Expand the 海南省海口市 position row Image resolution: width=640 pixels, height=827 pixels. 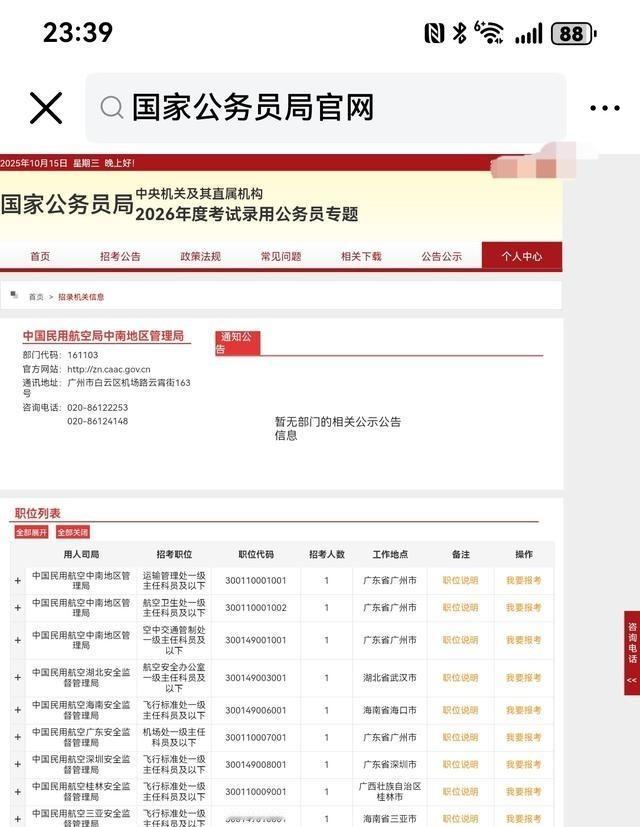click(18, 710)
